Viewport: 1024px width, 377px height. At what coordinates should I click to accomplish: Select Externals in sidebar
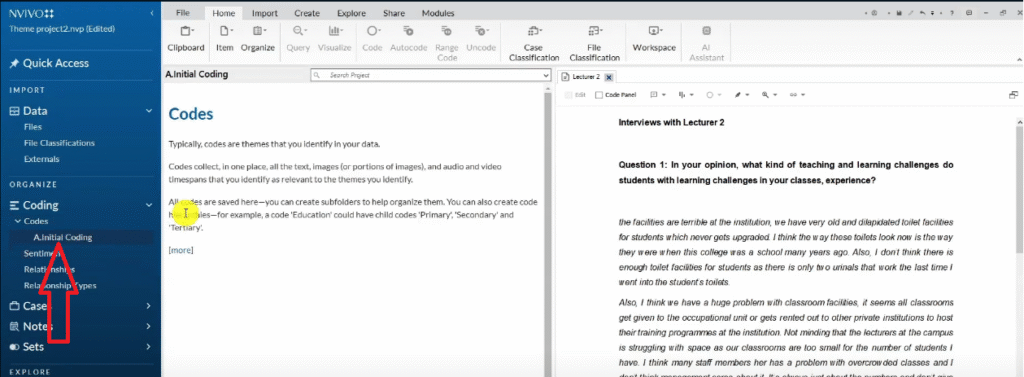pos(41,159)
